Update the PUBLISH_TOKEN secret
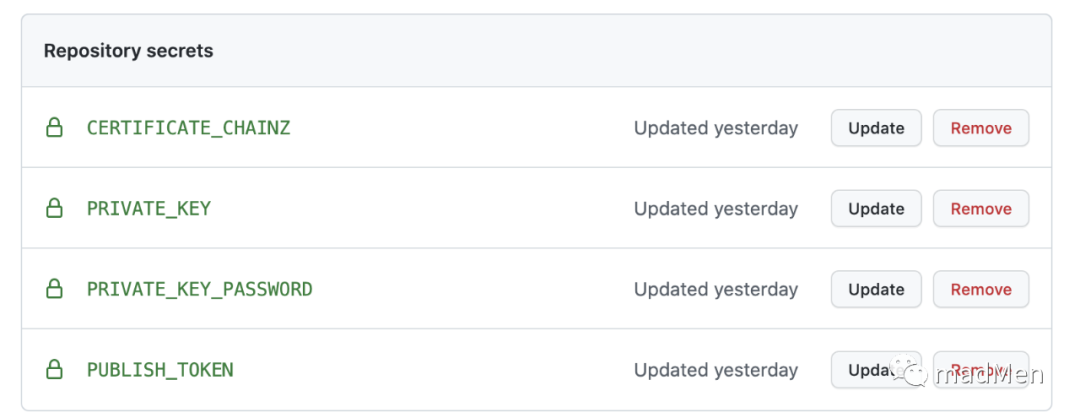Image resolution: width=1080 pixels, height=418 pixels. pos(876,370)
